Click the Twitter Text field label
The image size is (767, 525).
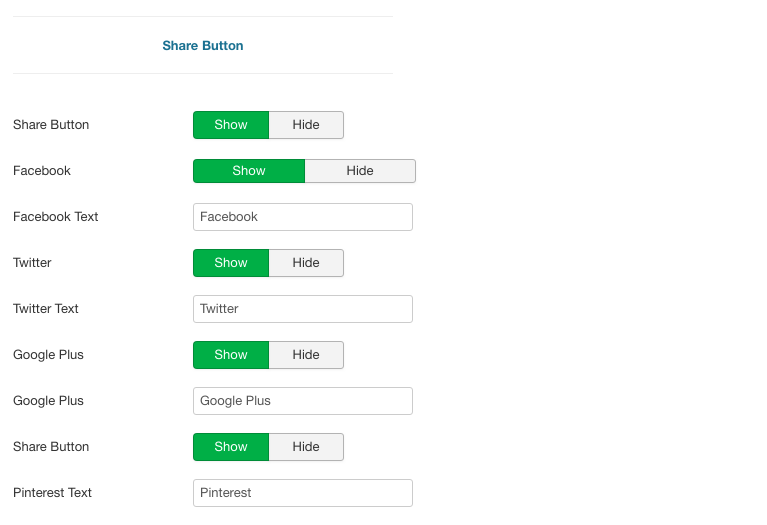(46, 309)
